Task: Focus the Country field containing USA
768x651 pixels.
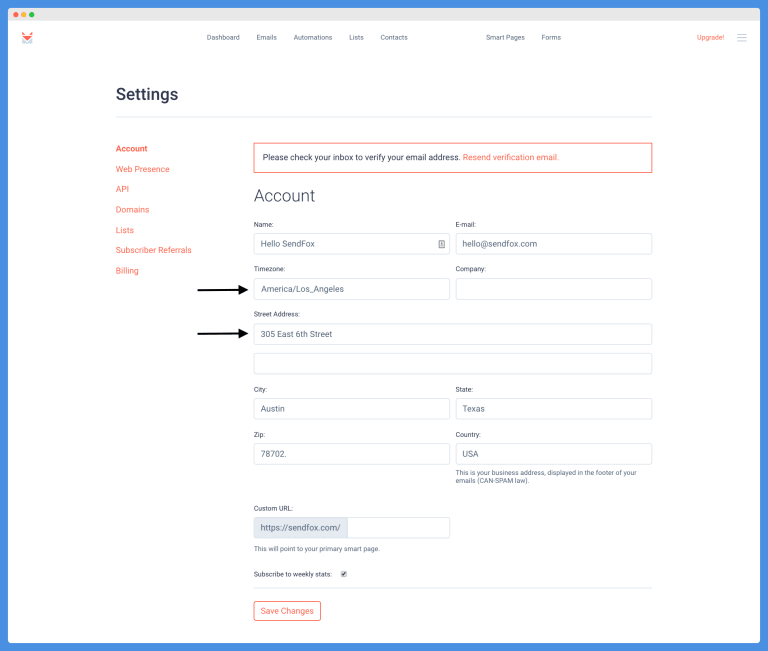Action: point(553,454)
